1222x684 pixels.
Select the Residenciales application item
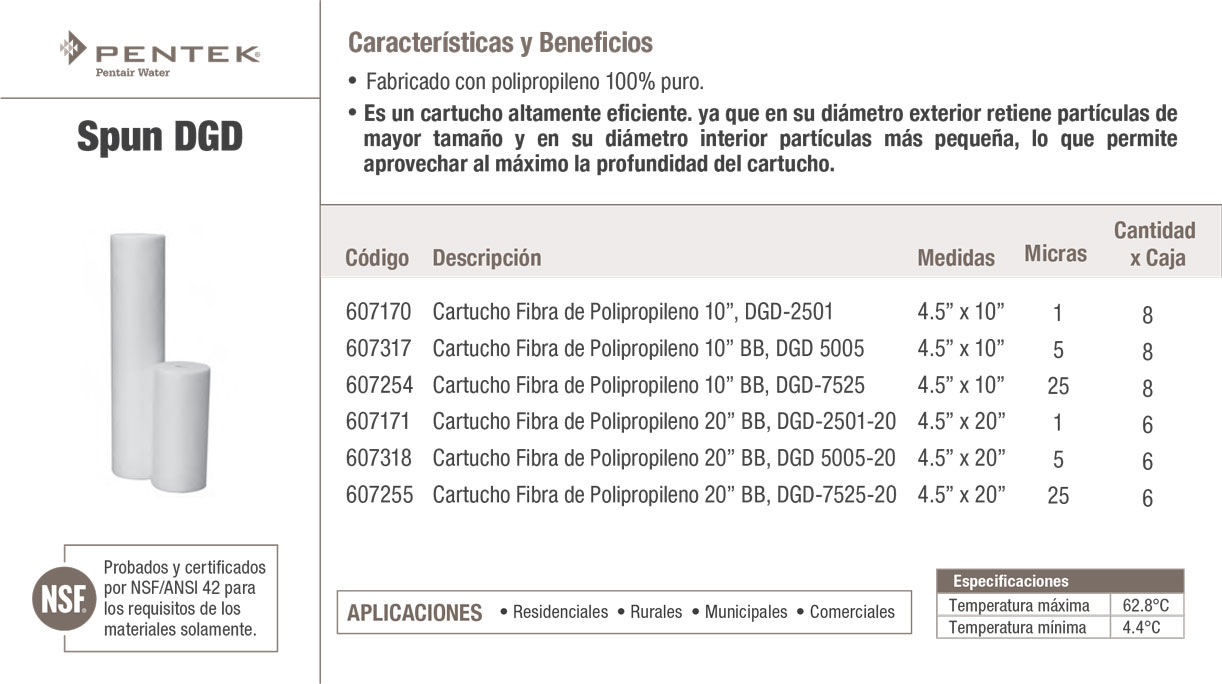(558, 612)
